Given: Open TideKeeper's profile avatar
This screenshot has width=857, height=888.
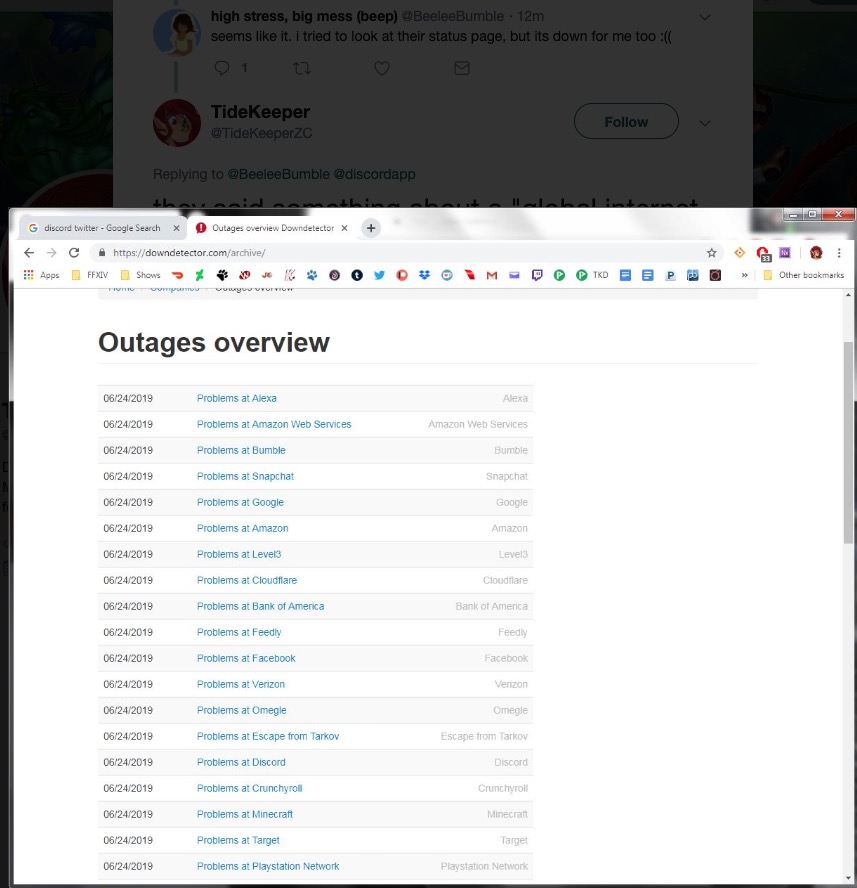Looking at the screenshot, I should [x=177, y=123].
